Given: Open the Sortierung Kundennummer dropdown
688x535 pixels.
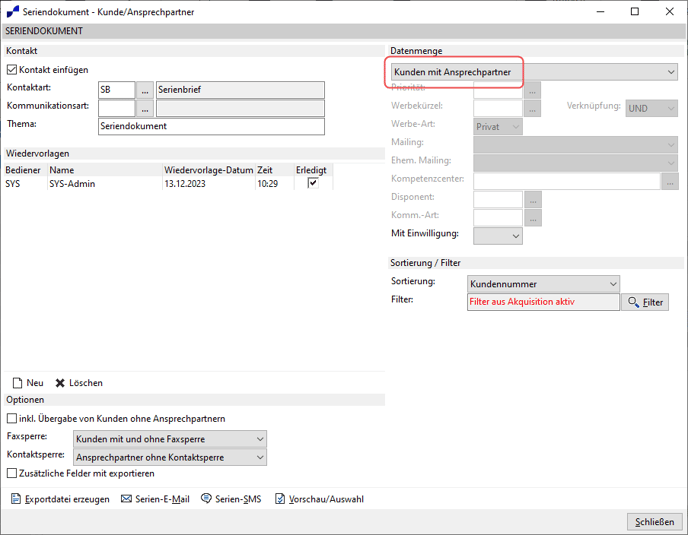Looking at the screenshot, I should tap(543, 284).
